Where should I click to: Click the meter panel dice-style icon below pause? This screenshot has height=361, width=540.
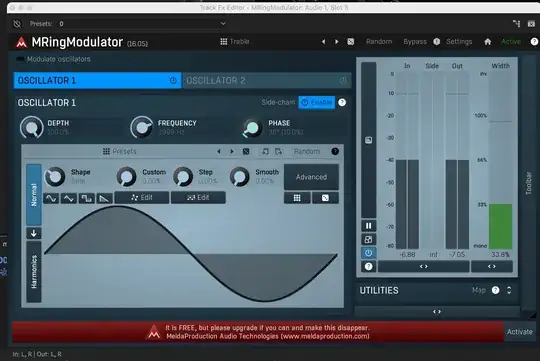pos(368,239)
